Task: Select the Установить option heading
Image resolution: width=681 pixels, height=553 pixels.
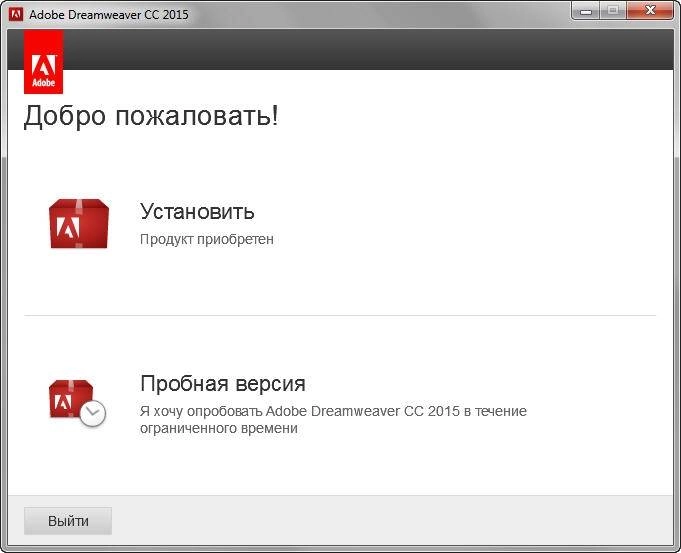Action: (197, 212)
